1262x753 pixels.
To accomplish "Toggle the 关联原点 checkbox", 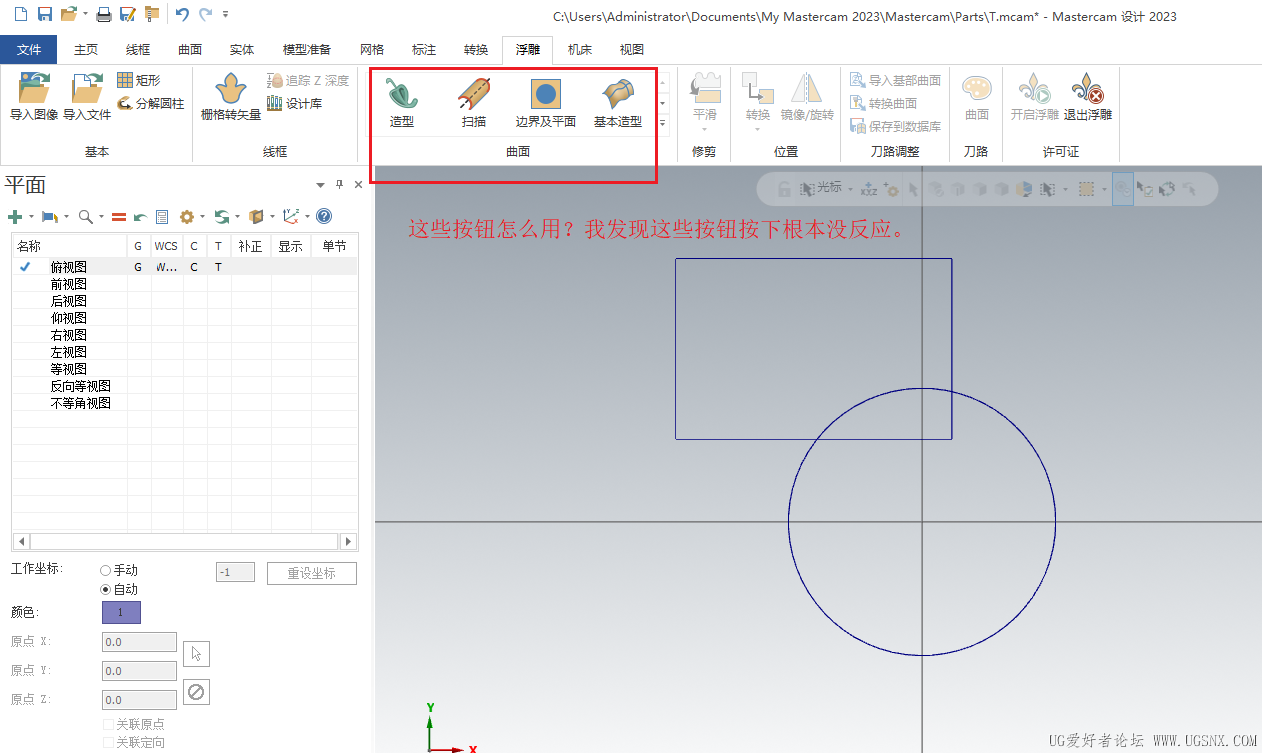I will click(x=108, y=724).
